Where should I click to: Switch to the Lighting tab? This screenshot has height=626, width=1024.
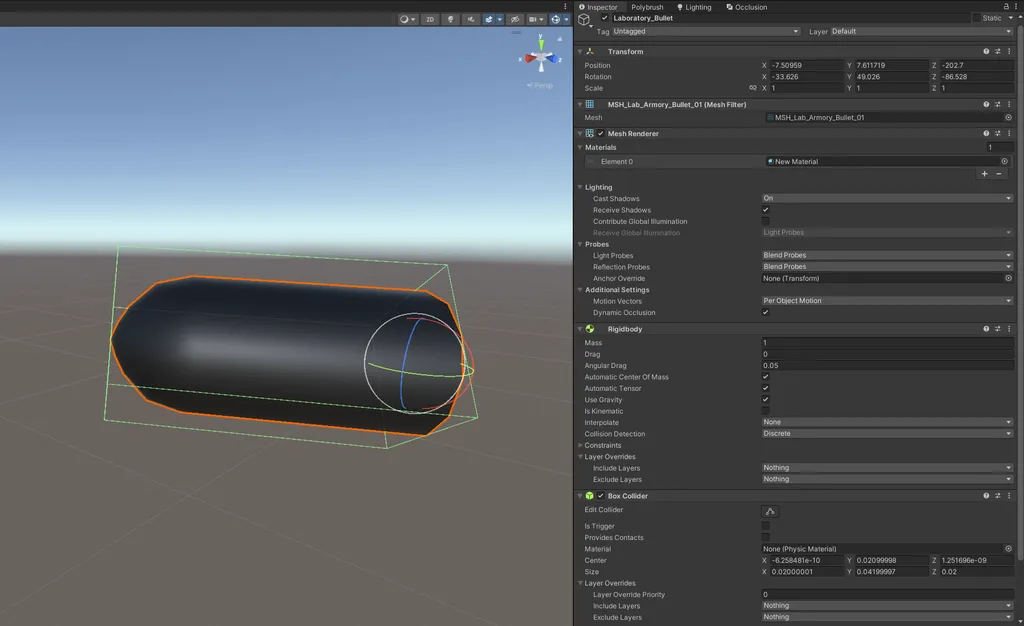point(694,7)
